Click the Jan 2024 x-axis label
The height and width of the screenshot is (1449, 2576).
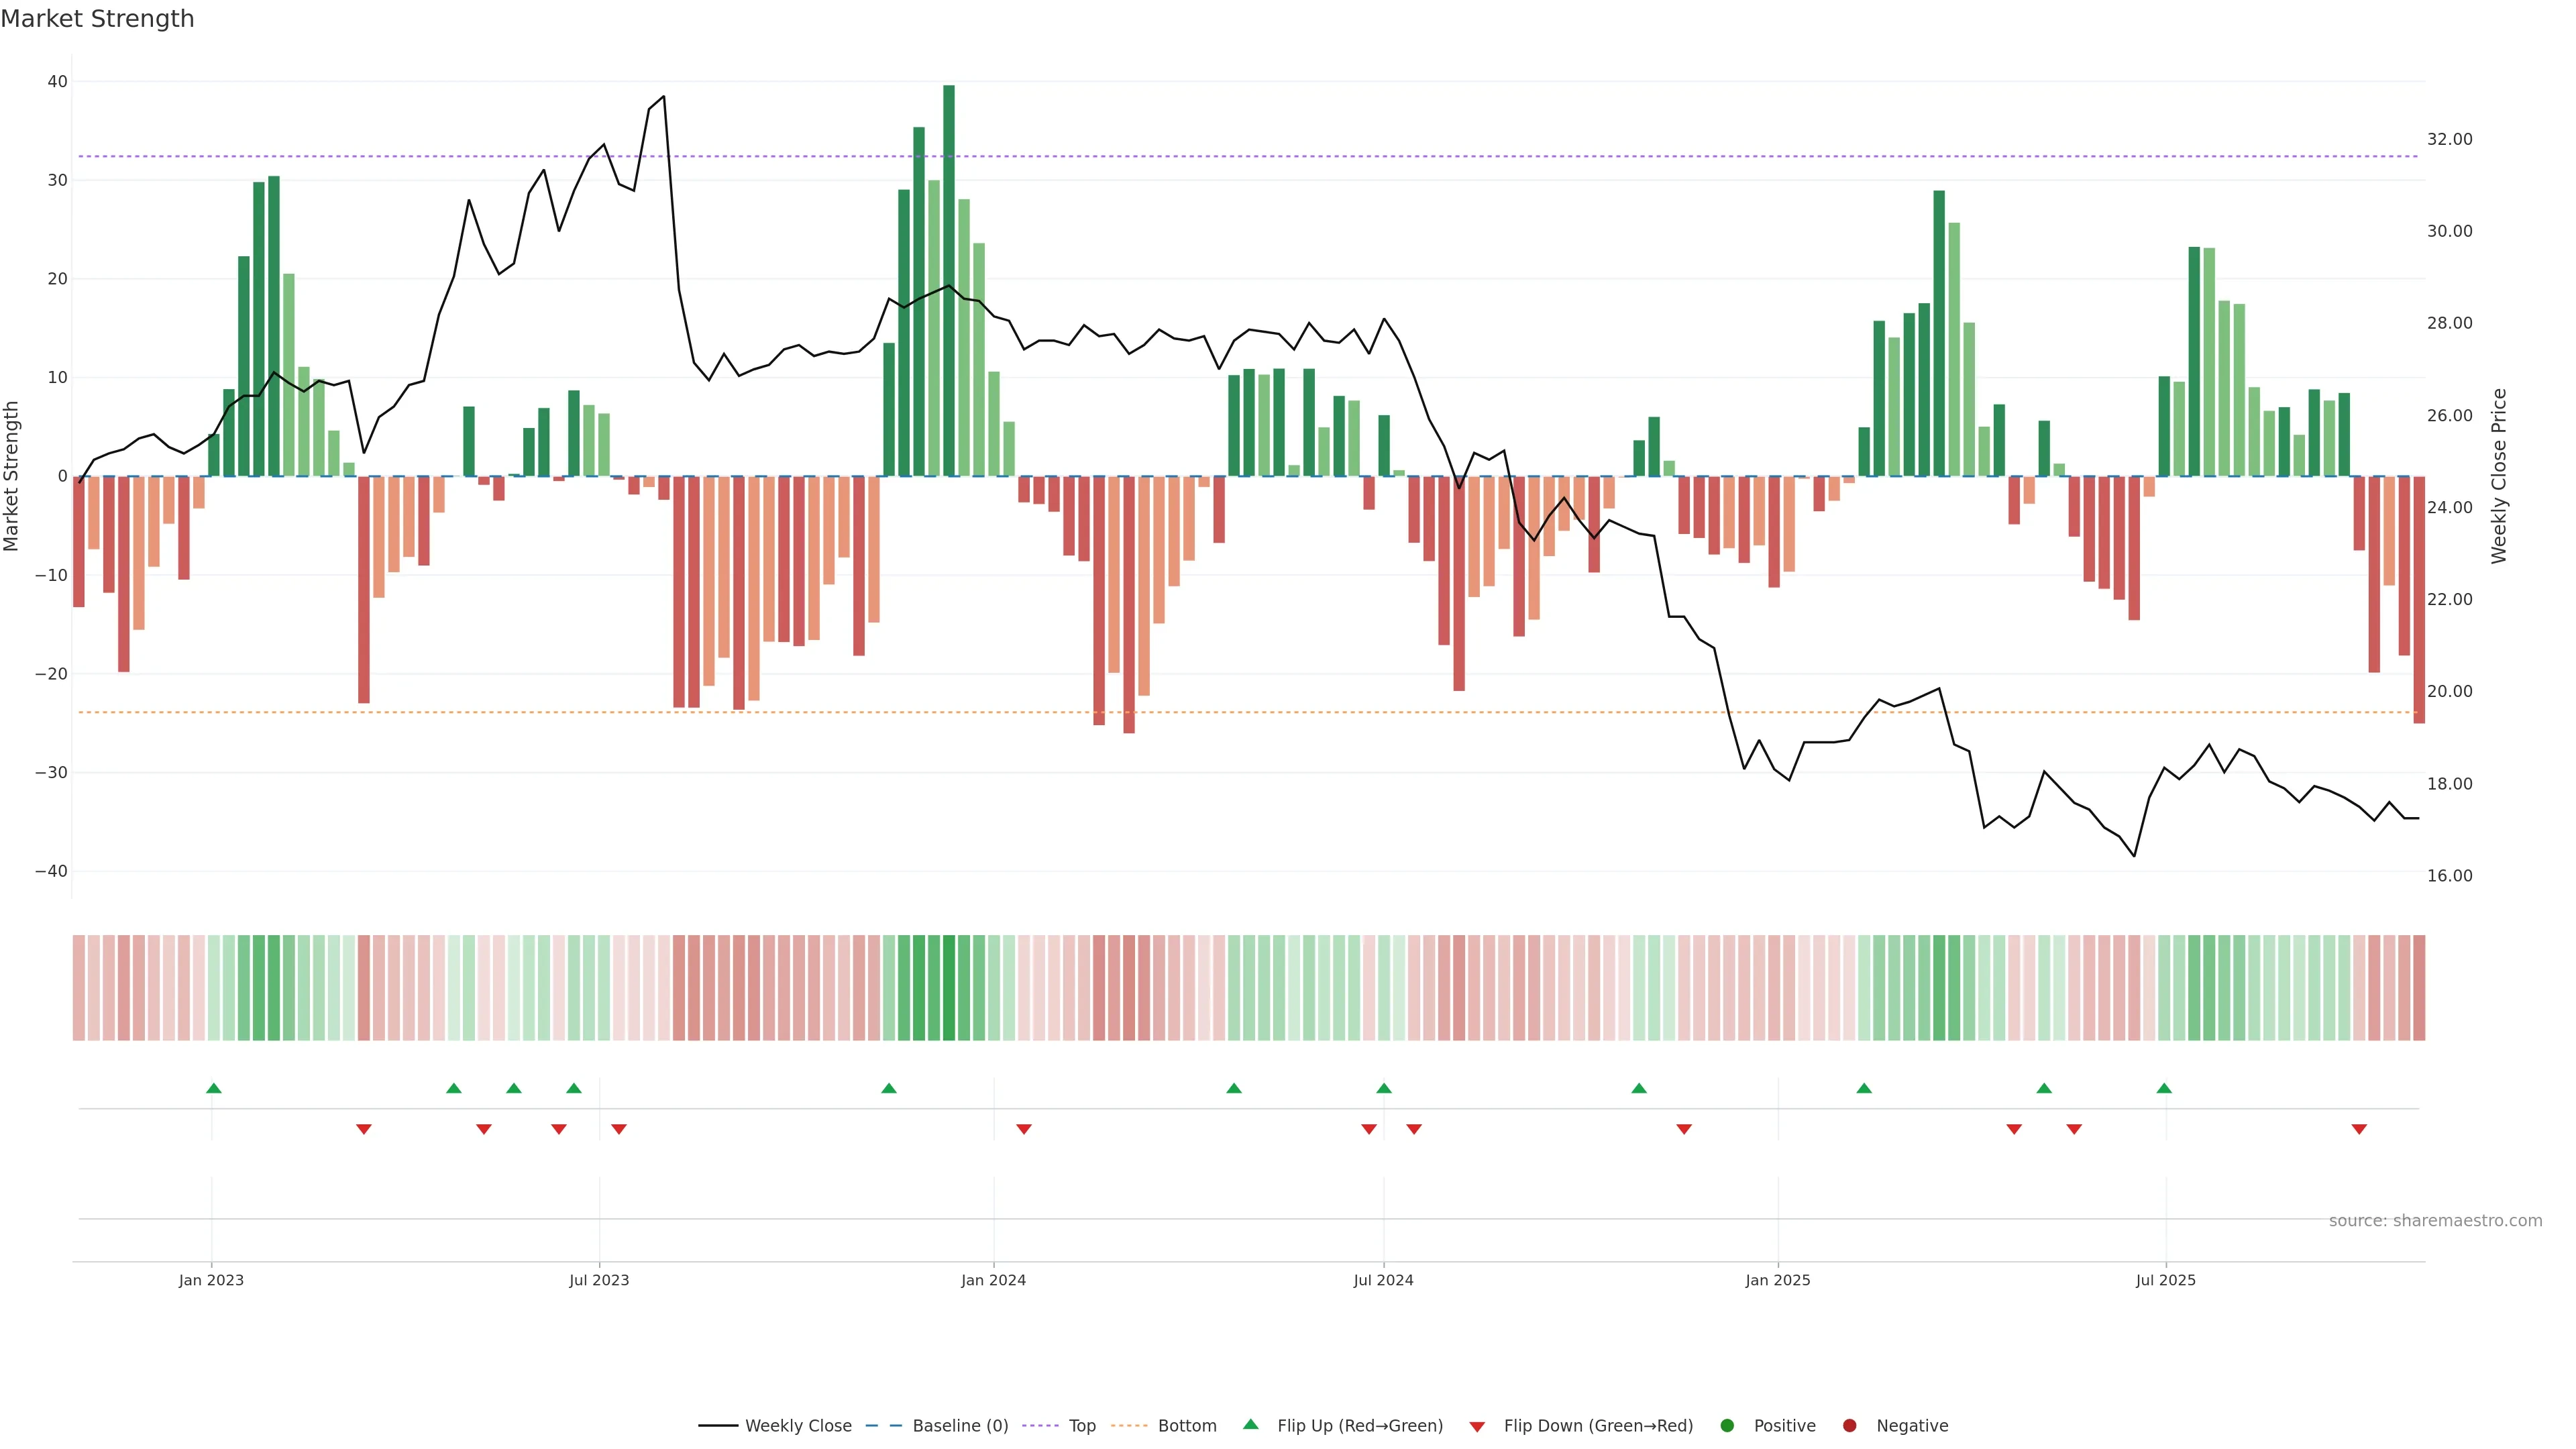993,1280
